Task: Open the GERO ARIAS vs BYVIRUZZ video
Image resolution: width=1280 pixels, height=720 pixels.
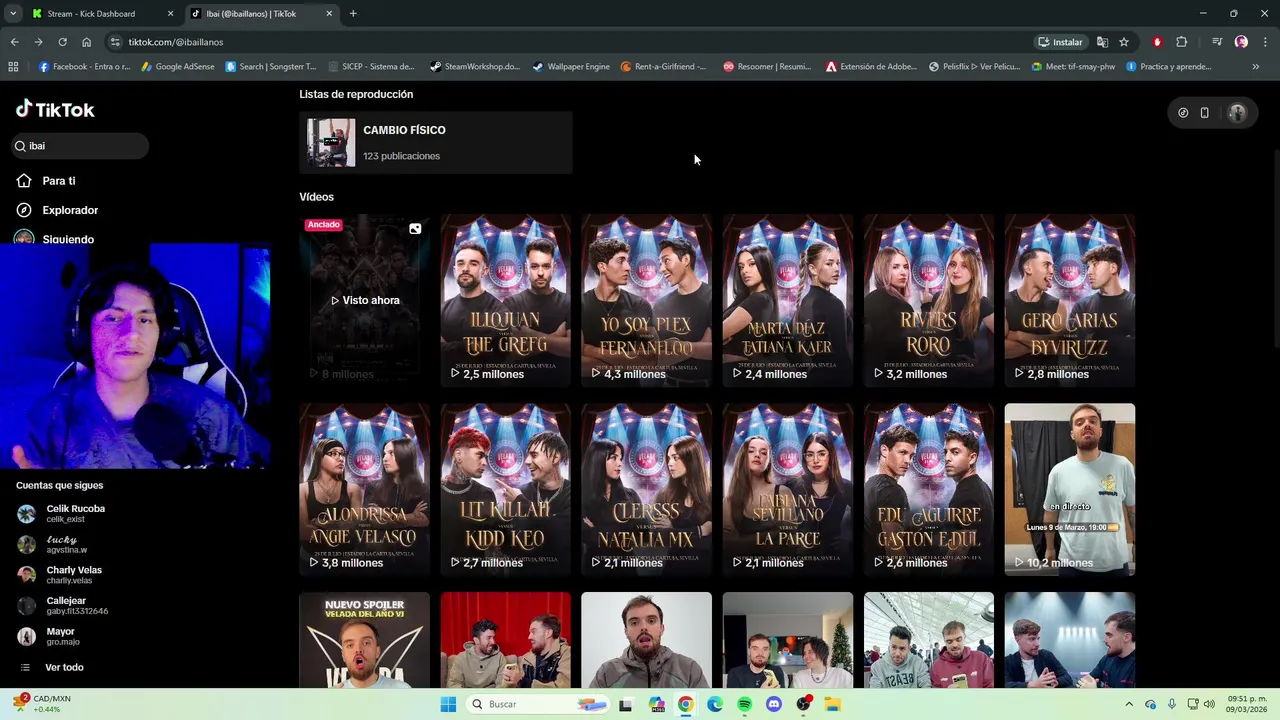Action: [1070, 300]
